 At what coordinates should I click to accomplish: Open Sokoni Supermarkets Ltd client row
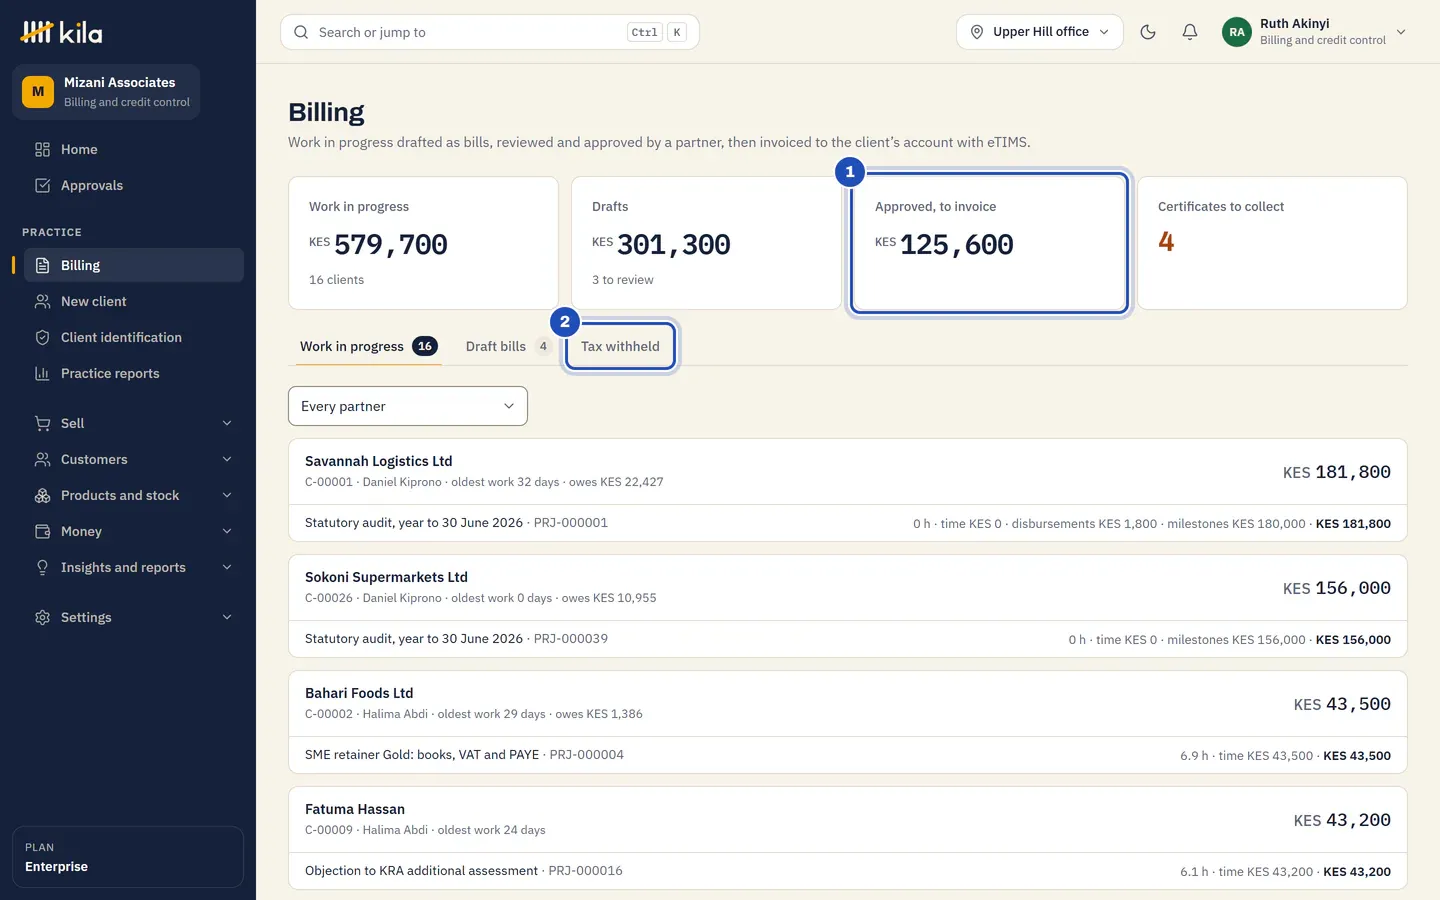[848, 587]
